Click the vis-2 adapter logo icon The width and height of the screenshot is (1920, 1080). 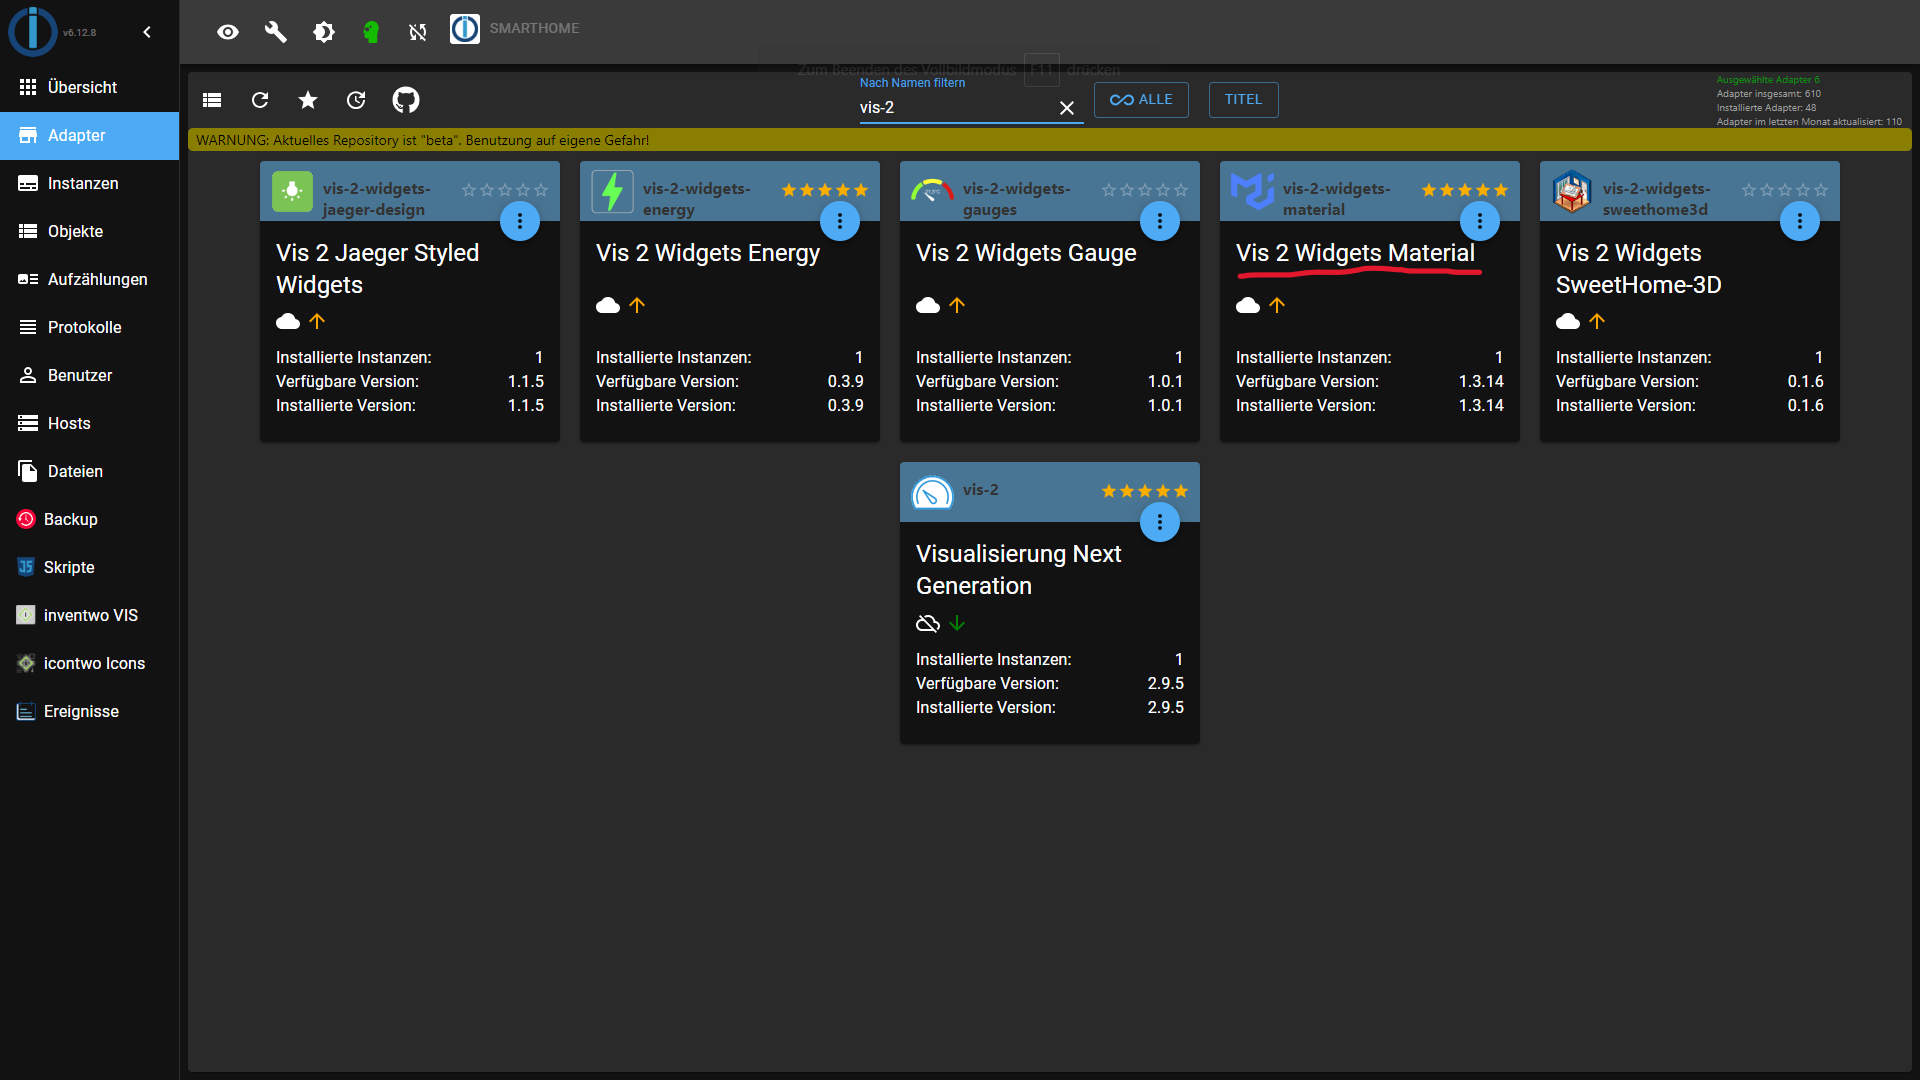click(932, 492)
